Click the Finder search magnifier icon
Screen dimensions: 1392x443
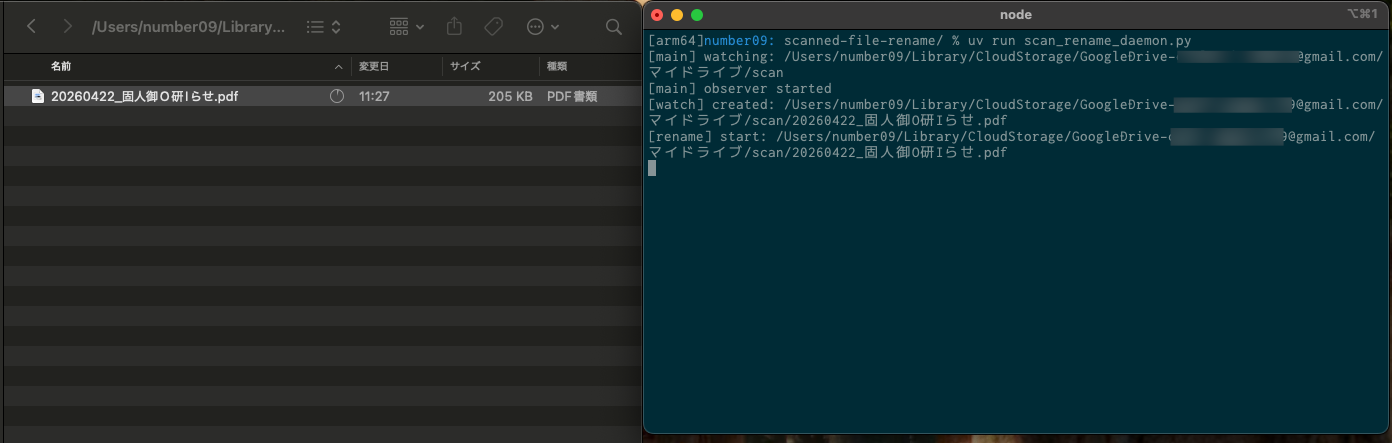(614, 27)
